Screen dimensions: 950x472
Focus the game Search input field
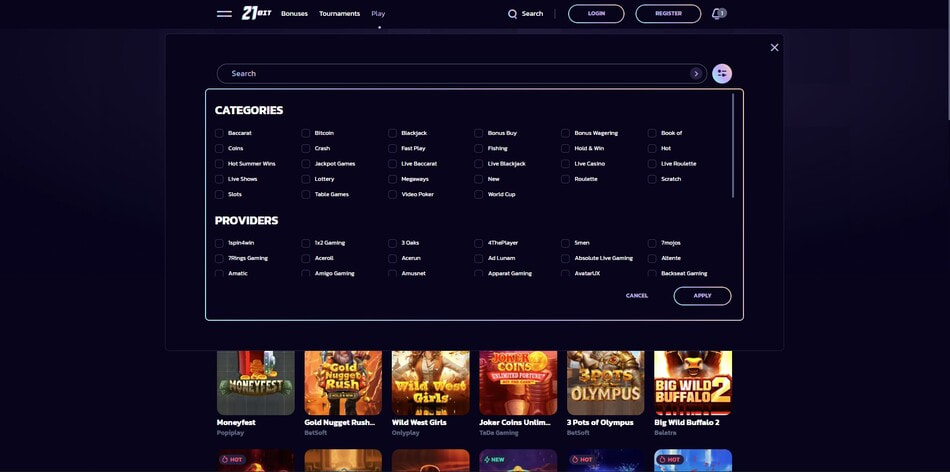click(462, 73)
